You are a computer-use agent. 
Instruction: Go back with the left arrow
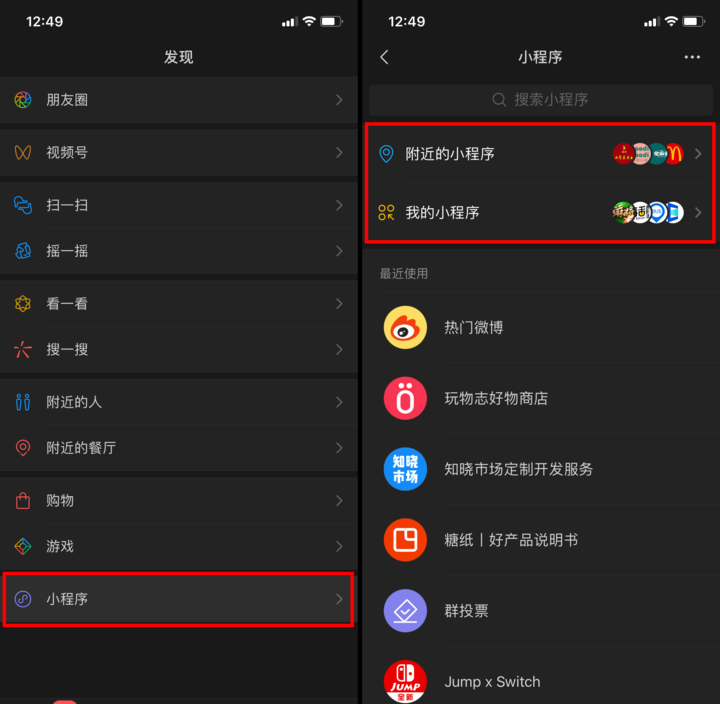tap(385, 57)
